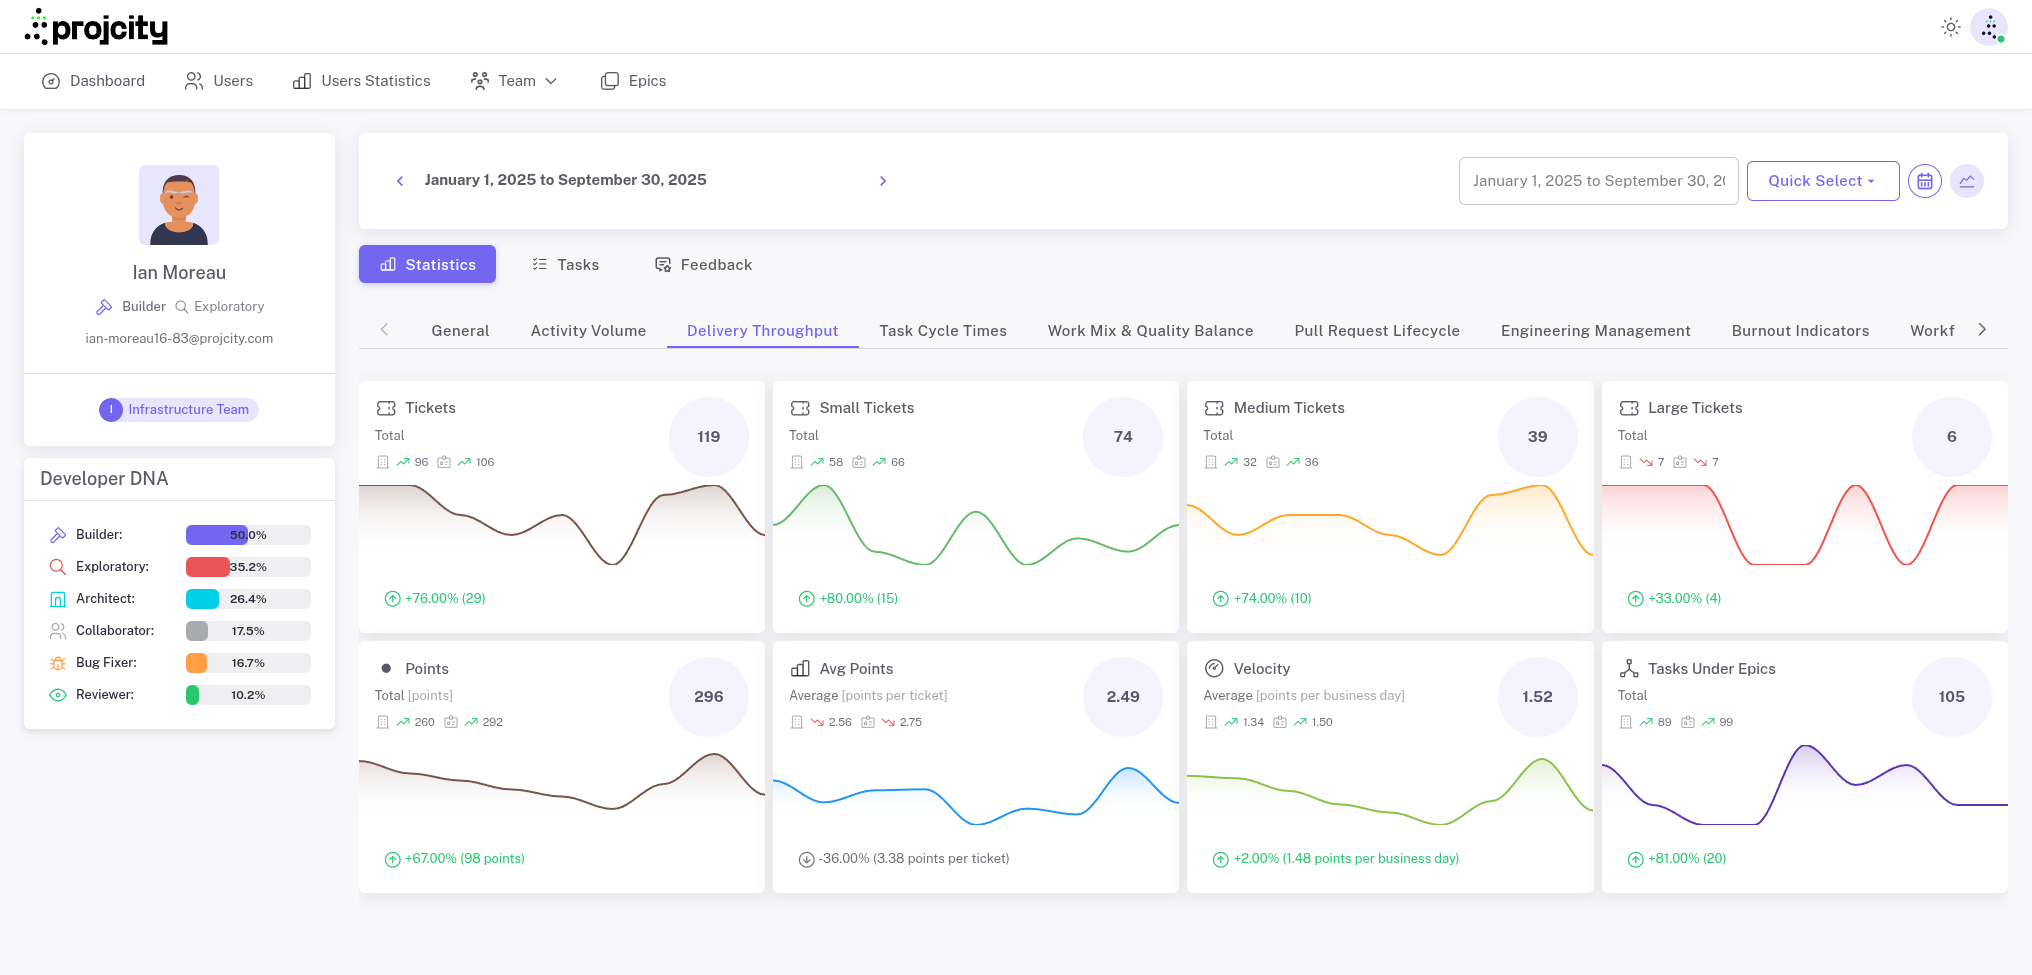Click the Exploratory progress bar in Developer DNA
Viewport: 2032px width, 975px height.
pyautogui.click(x=246, y=567)
